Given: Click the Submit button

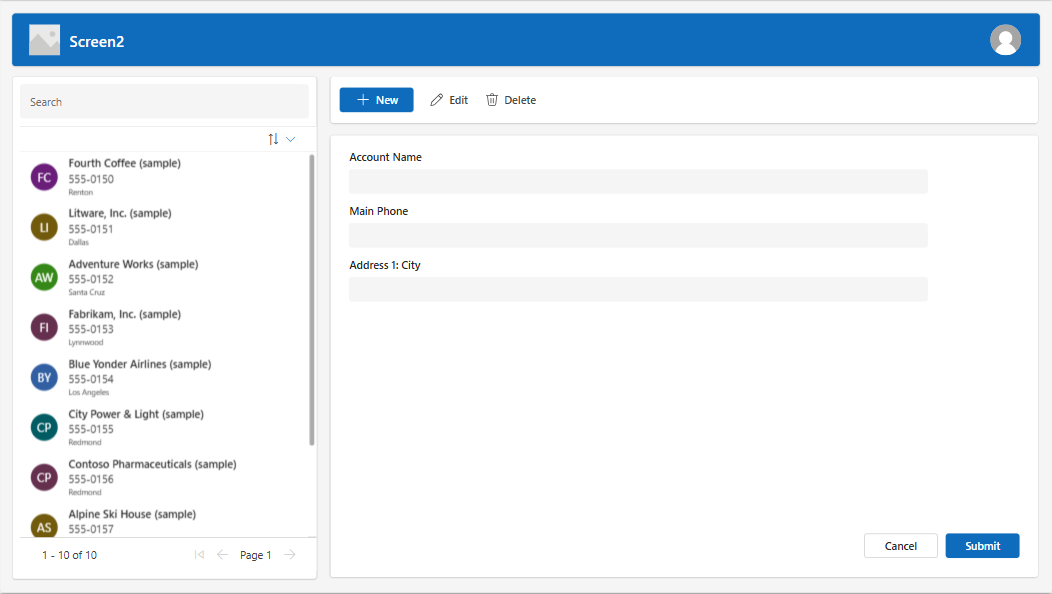Looking at the screenshot, I should coord(982,546).
